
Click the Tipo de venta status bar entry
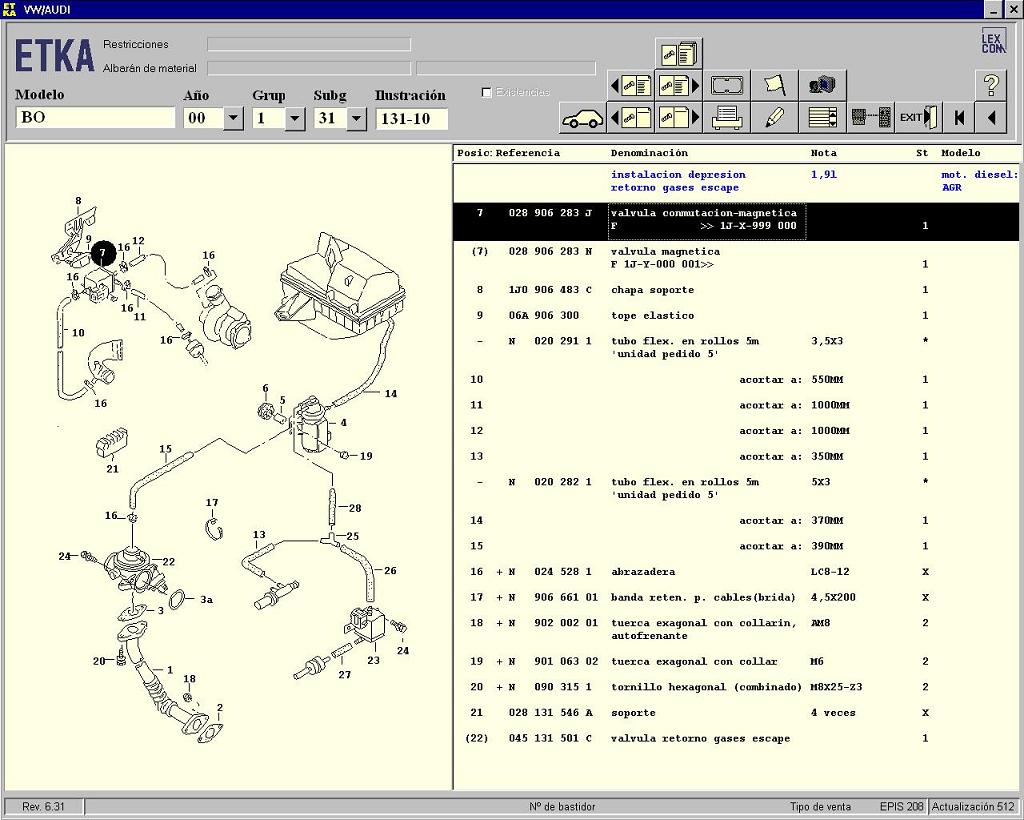point(820,807)
